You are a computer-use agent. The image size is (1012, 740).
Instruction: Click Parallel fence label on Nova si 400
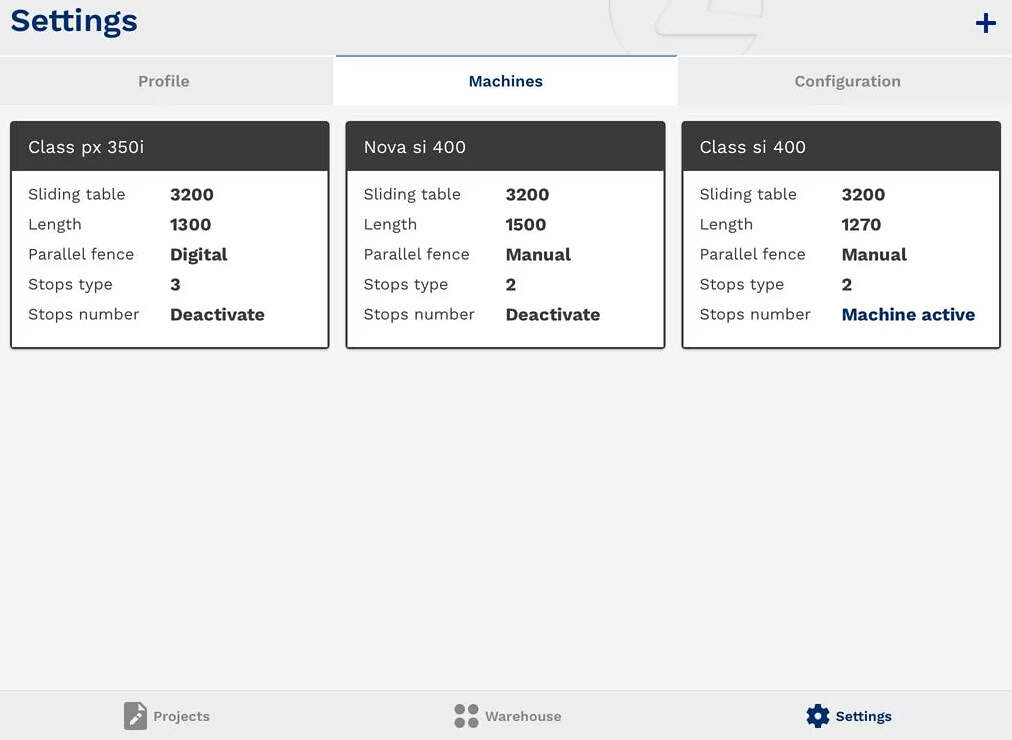[416, 255]
